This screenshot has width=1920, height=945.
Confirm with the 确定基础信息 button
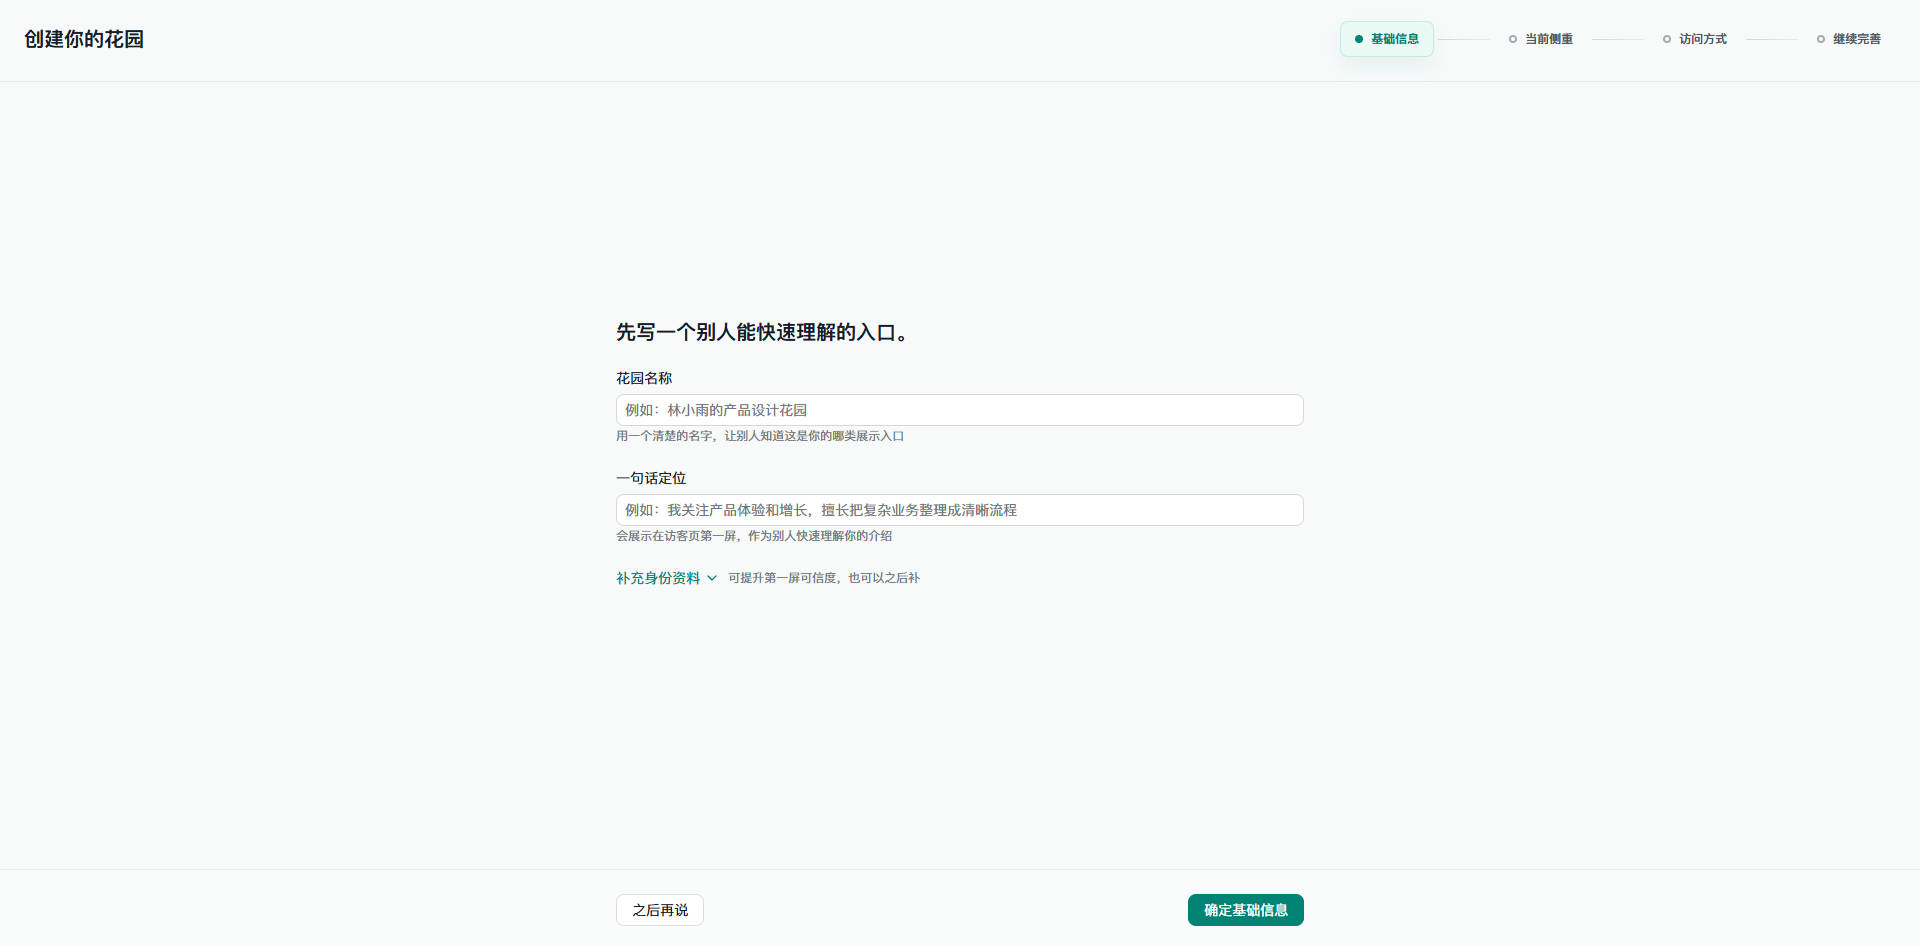coord(1246,910)
